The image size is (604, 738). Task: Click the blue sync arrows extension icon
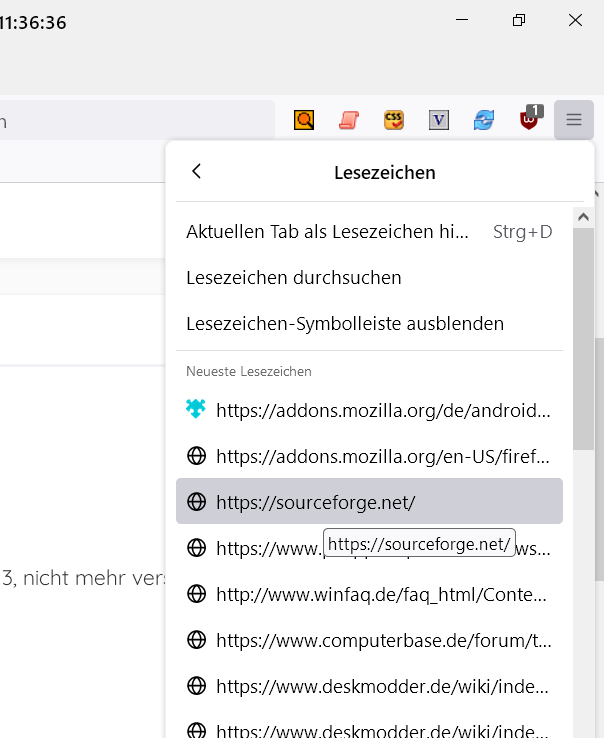pos(484,120)
